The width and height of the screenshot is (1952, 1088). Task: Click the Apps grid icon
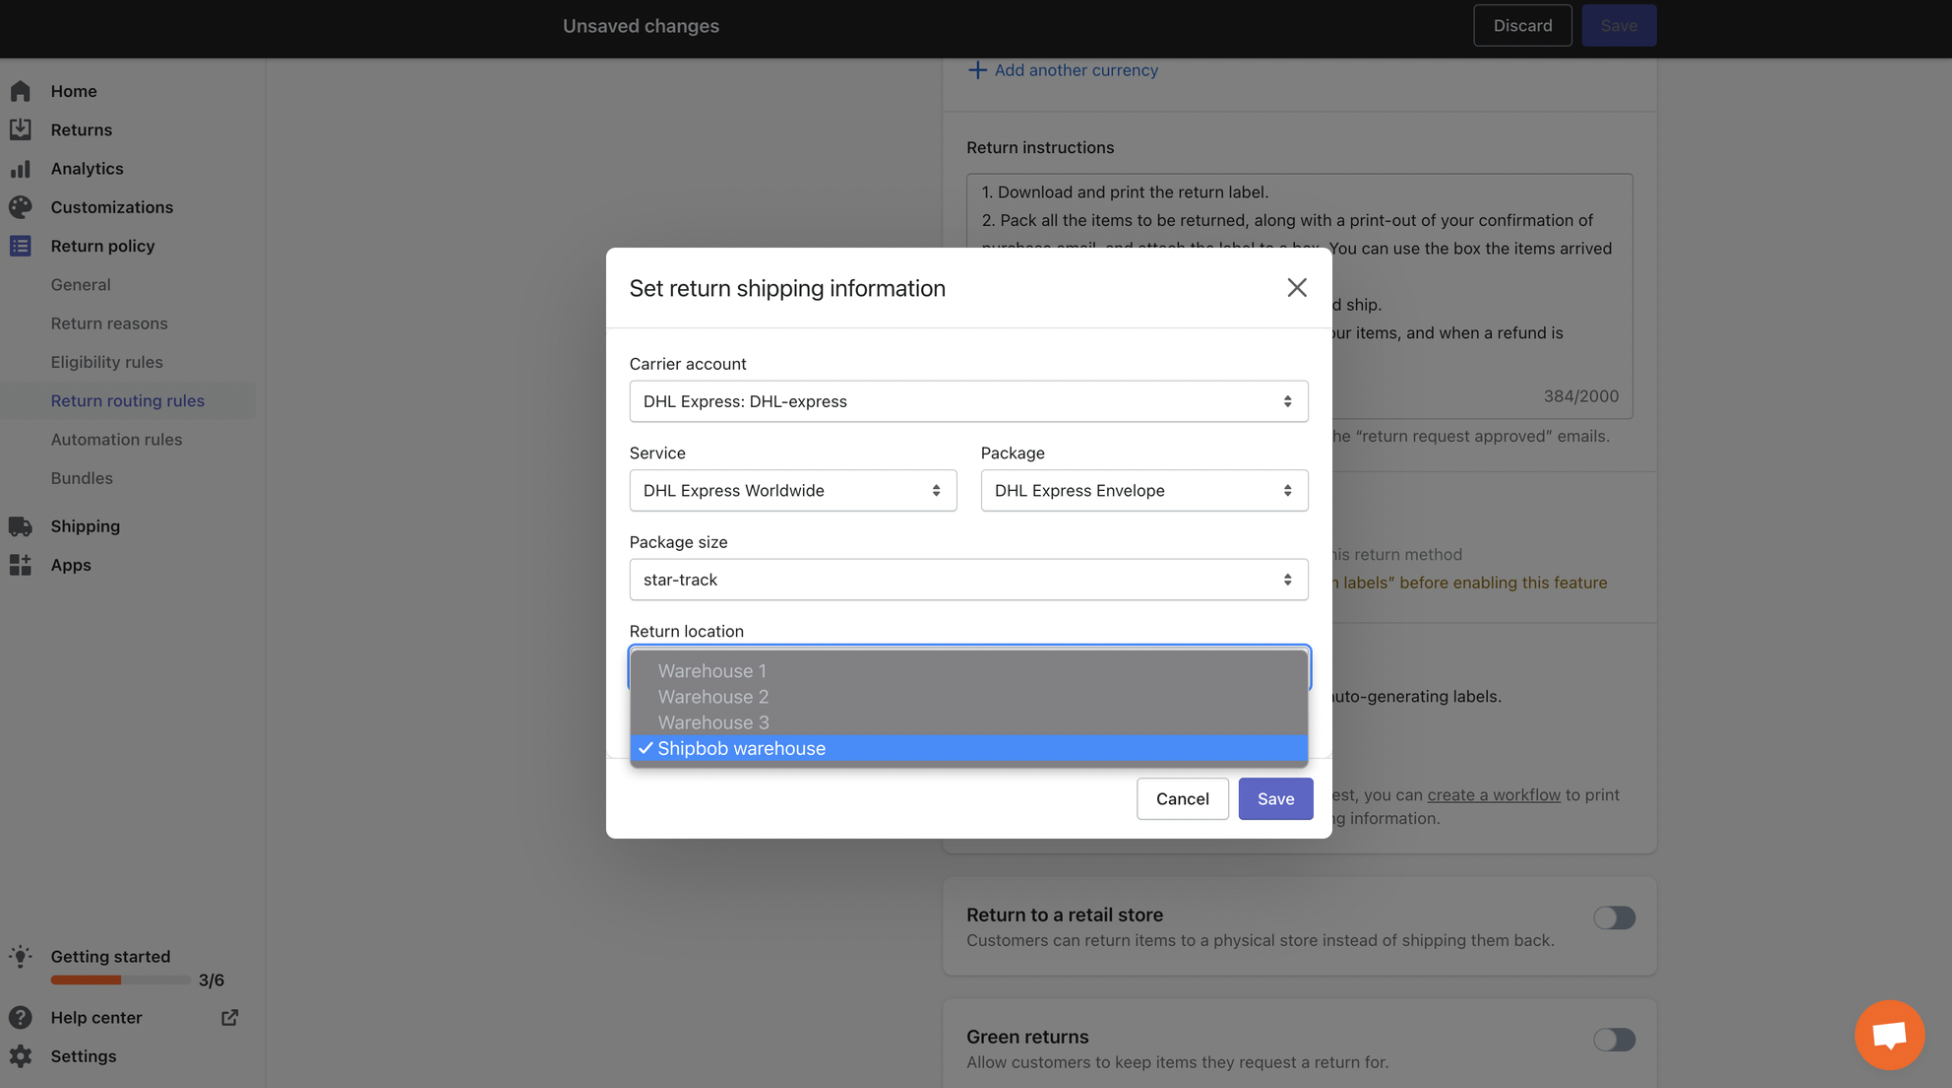tap(20, 565)
